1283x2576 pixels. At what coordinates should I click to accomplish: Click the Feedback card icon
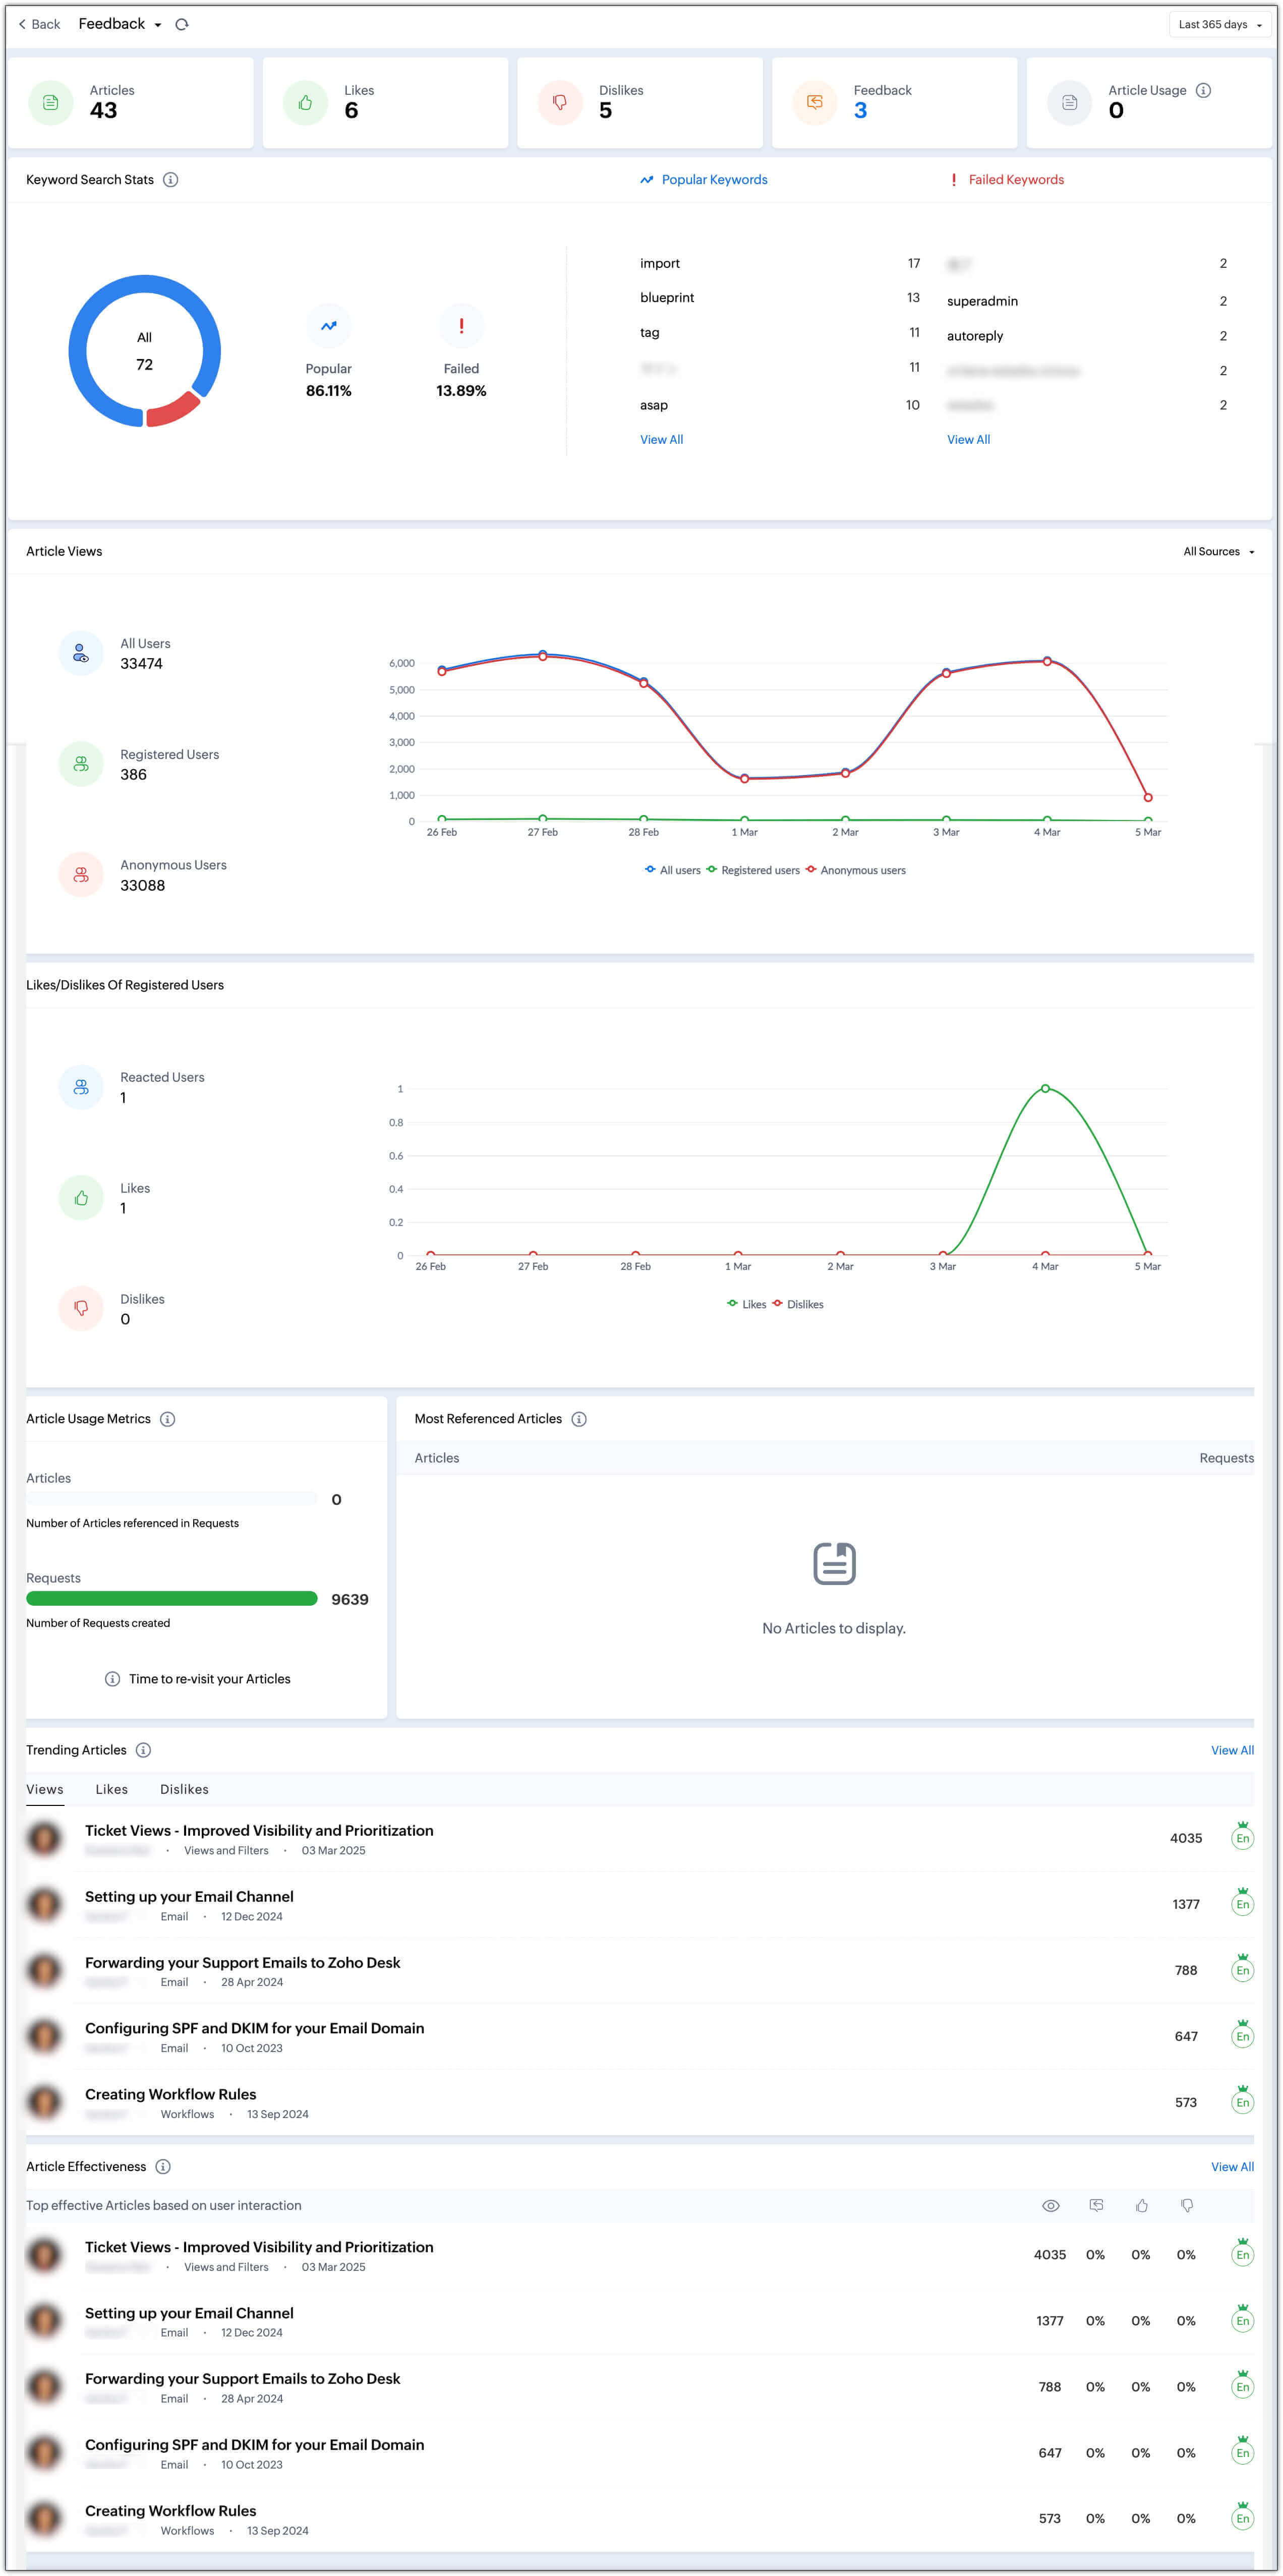pyautogui.click(x=815, y=102)
